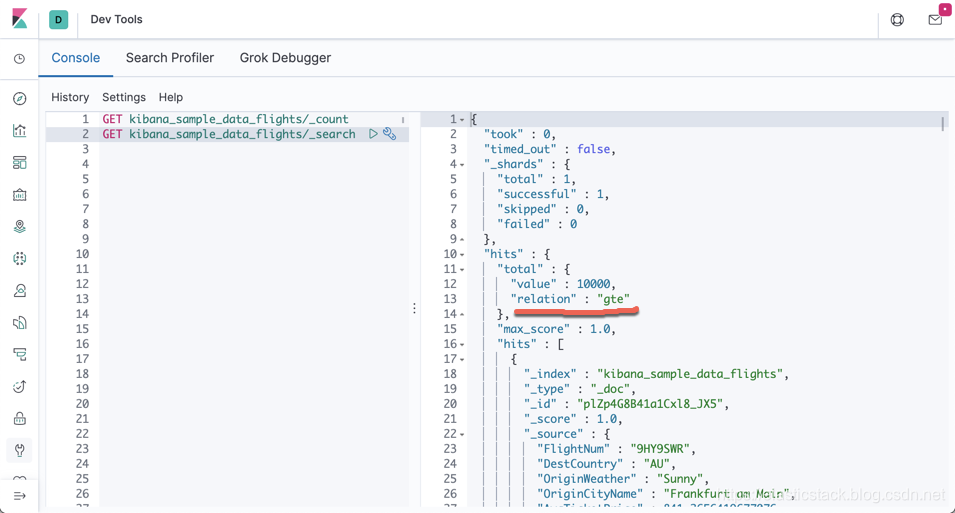
Task: Click the "_type" : "_doc" line
Action: (x=580, y=389)
